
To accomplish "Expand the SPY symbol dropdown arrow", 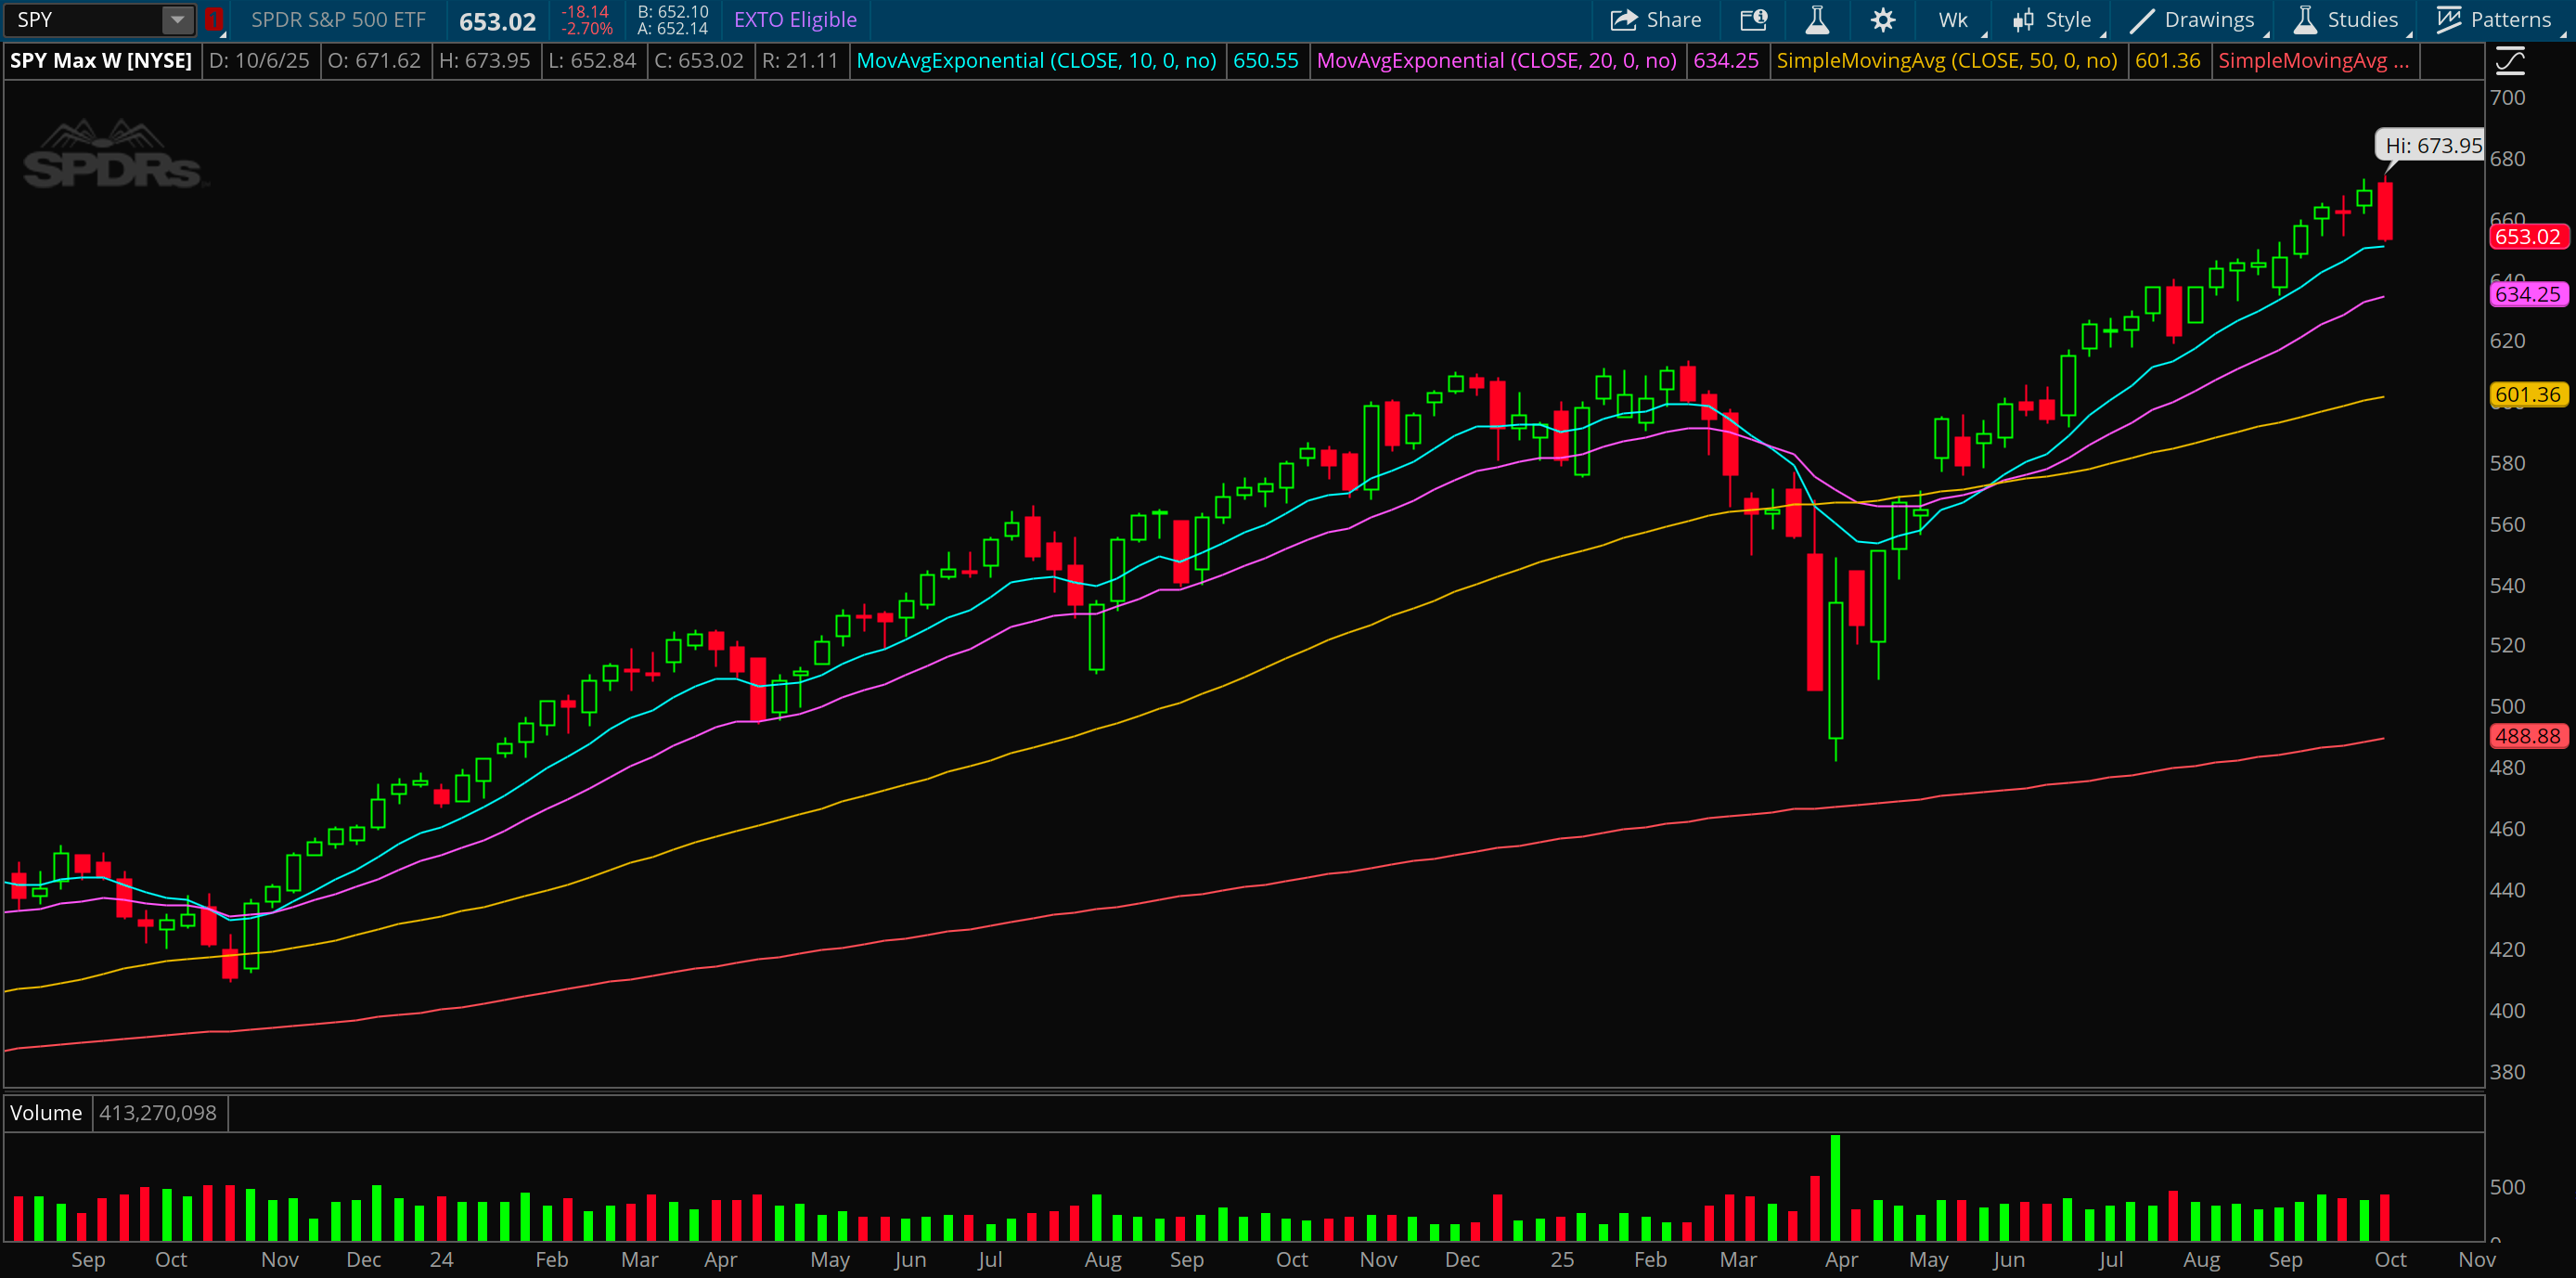I will [177, 20].
